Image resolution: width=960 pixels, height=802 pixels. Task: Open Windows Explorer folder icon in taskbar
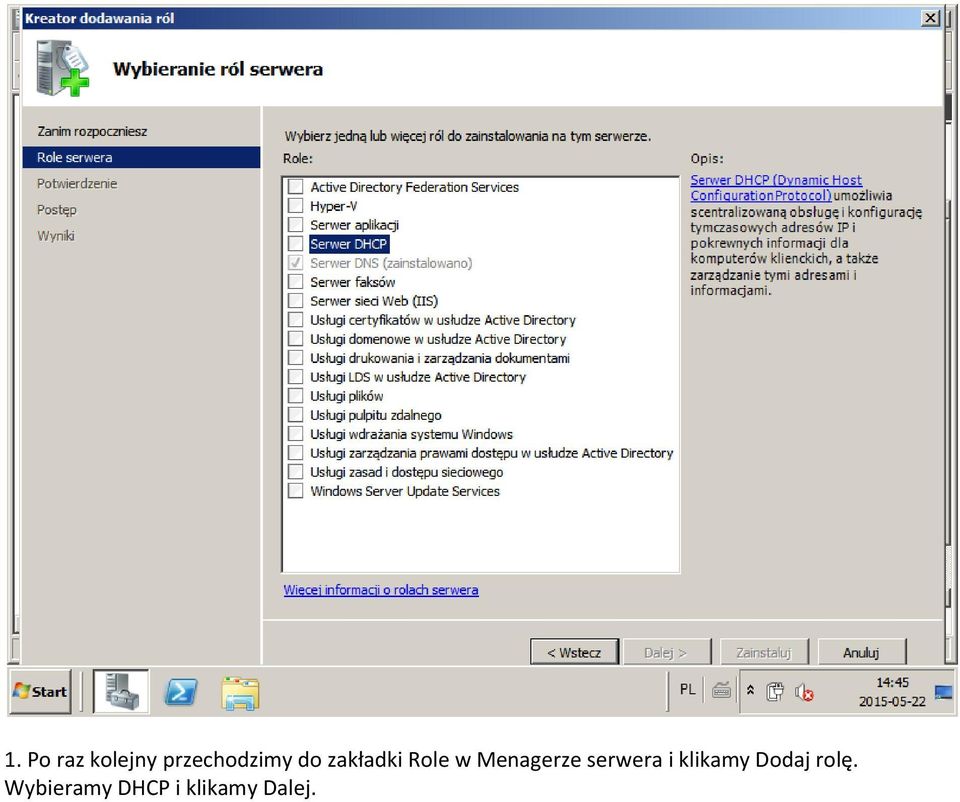[240, 693]
